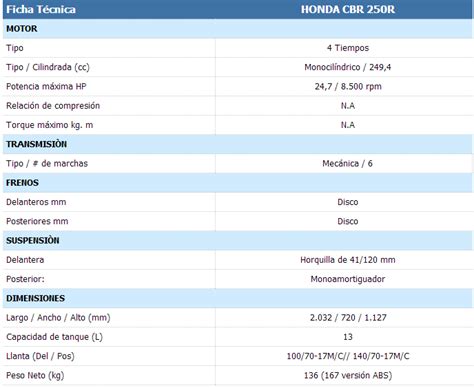Image resolution: width=474 pixels, height=388 pixels.
Task: Click 'Largo / Ancho / Alto (mm)' label
Action: click(x=58, y=318)
